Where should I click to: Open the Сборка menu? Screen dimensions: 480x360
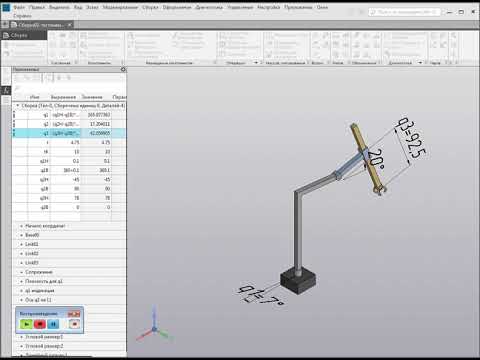pyautogui.click(x=150, y=7)
